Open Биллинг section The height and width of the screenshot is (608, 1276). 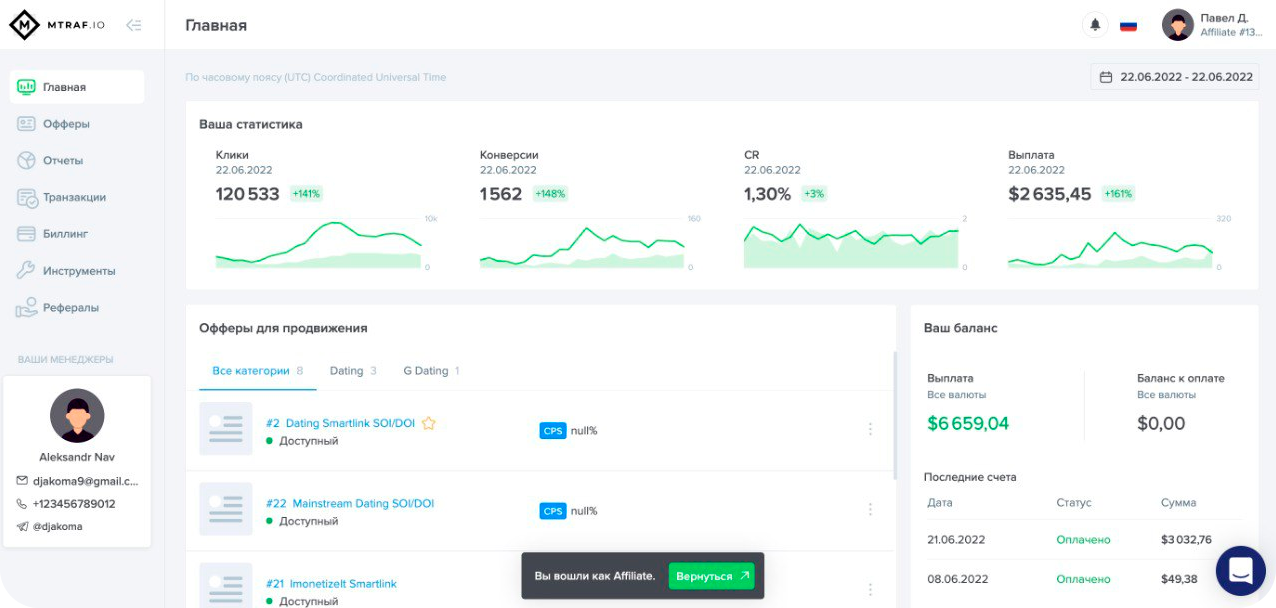point(65,234)
